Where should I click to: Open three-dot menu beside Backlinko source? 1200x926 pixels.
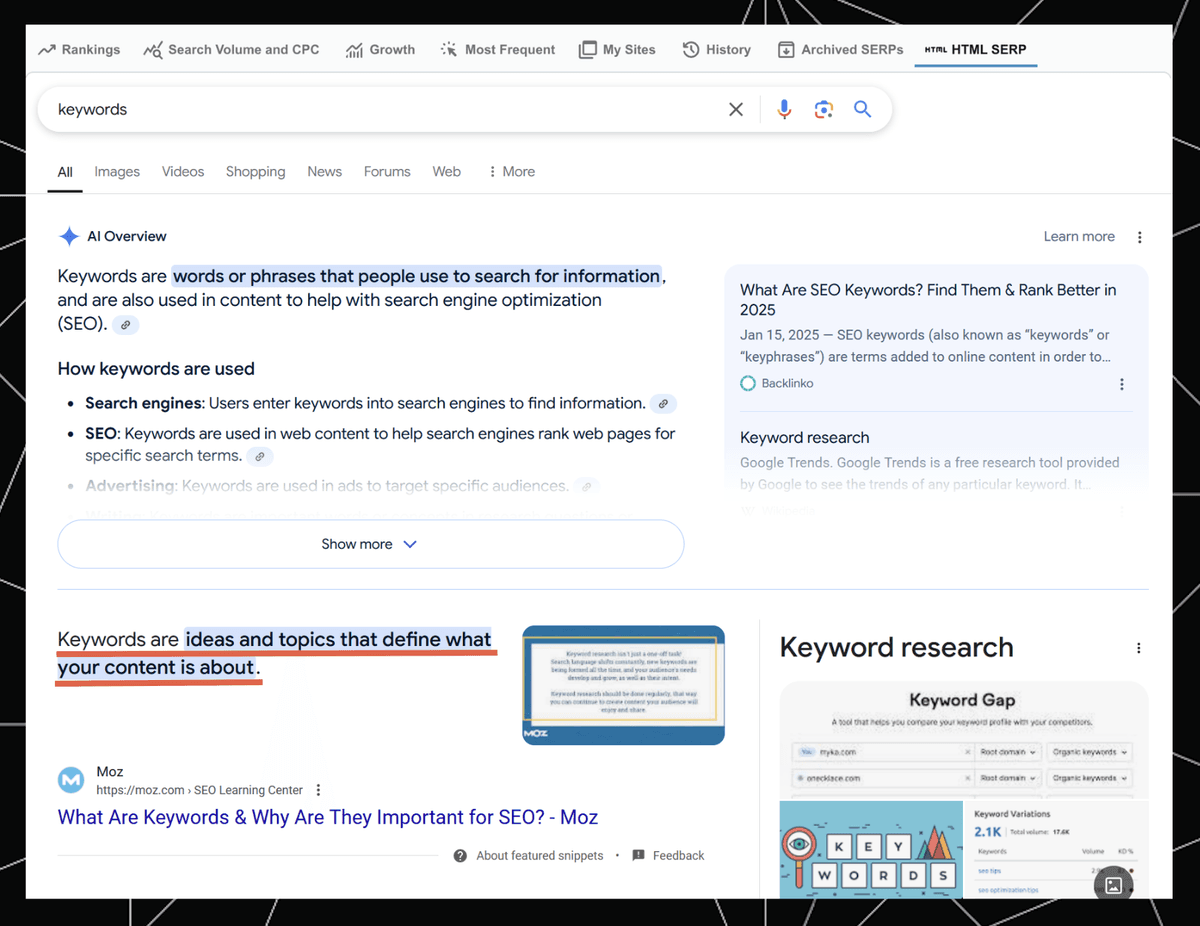click(1121, 384)
